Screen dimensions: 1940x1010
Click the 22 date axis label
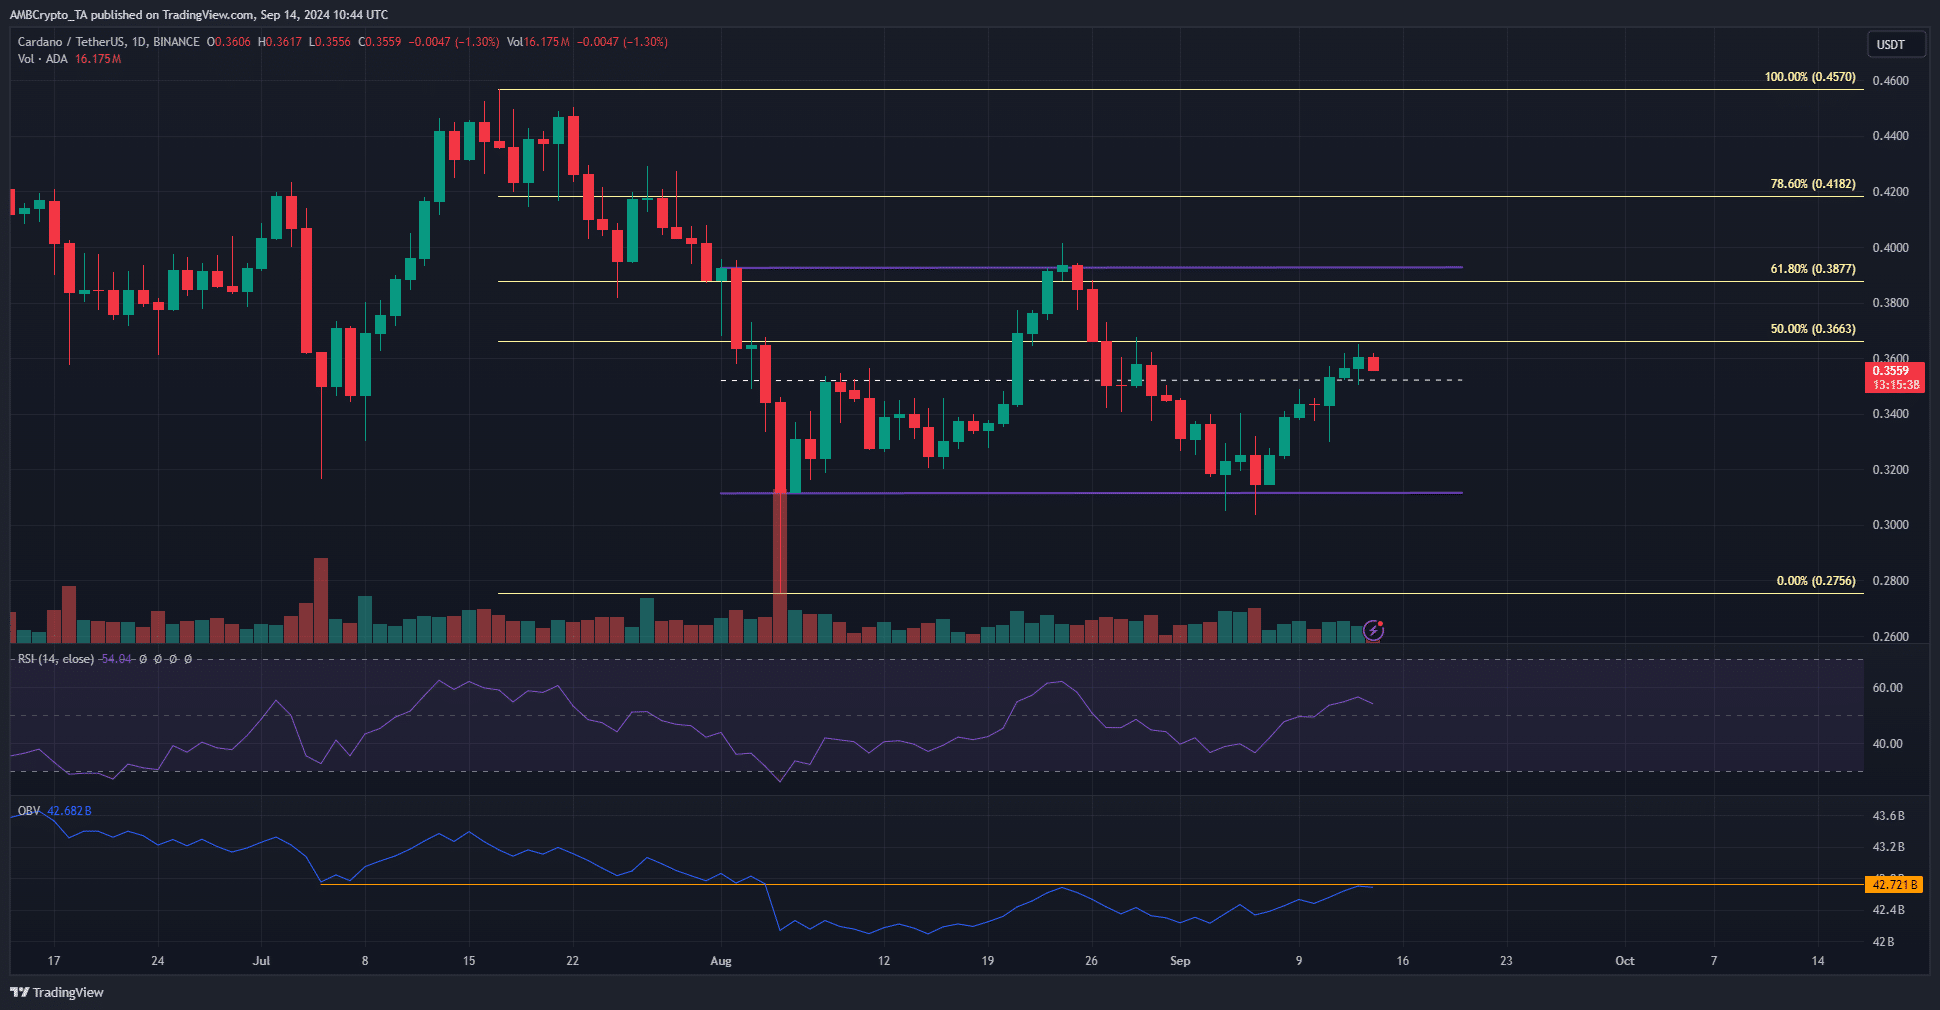(572, 961)
